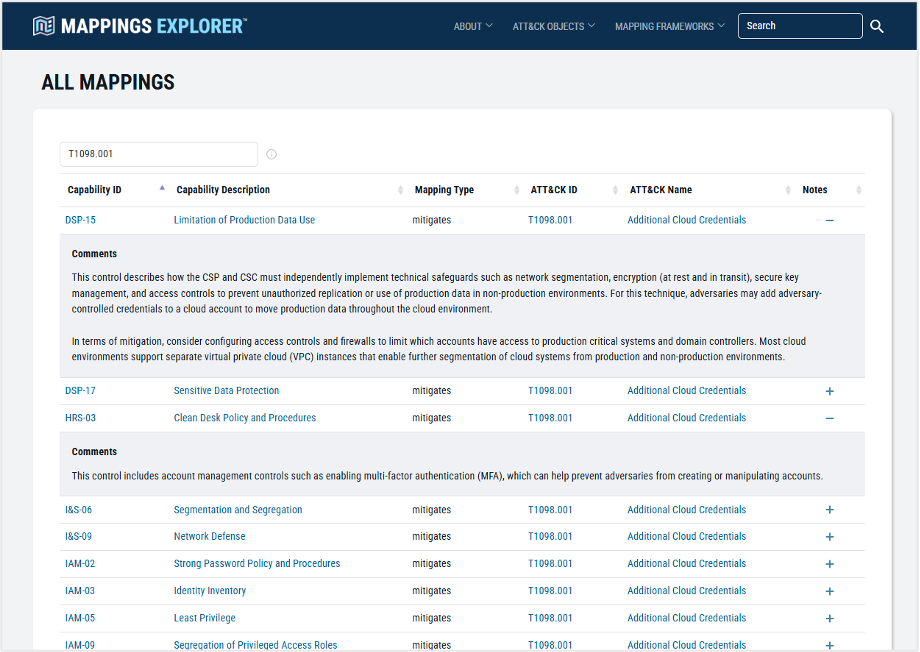Show notes for IAM-05 Least Privilege
This screenshot has width=920, height=652.
[x=829, y=618]
